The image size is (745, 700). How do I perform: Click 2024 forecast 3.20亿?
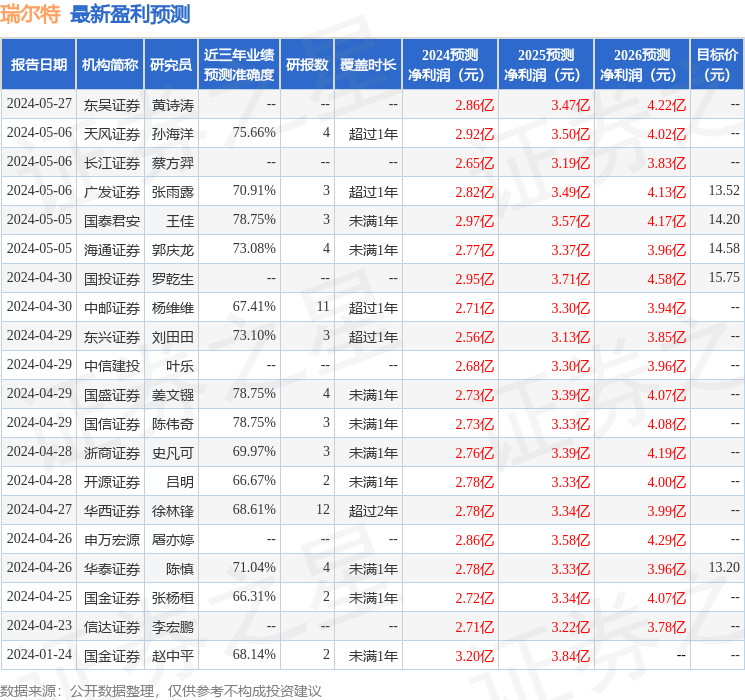pyautogui.click(x=475, y=656)
